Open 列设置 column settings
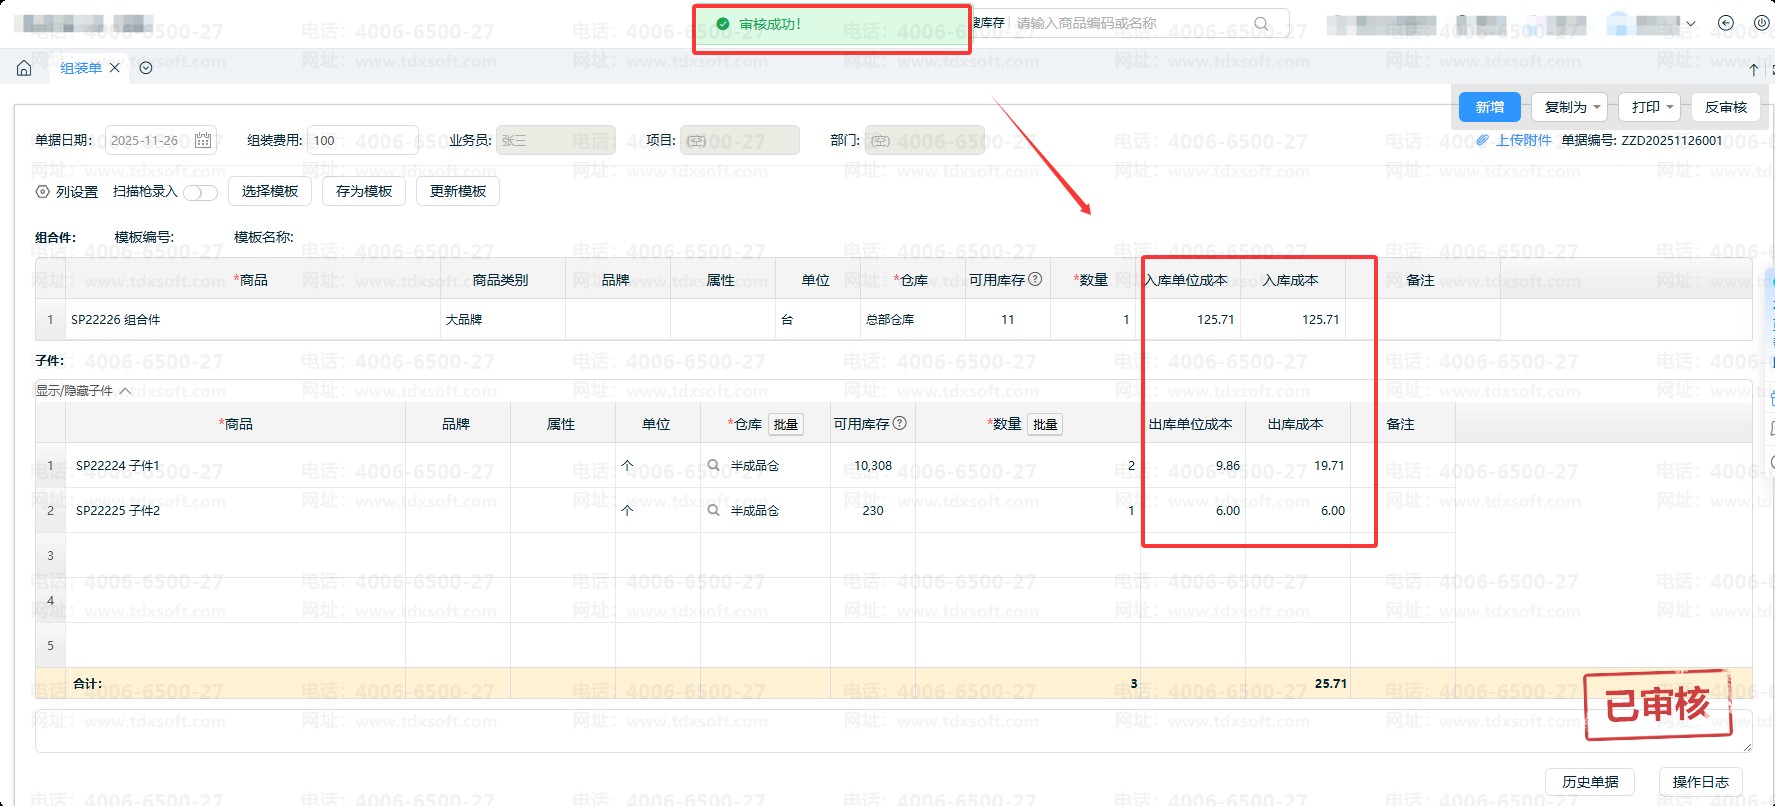 (x=67, y=192)
